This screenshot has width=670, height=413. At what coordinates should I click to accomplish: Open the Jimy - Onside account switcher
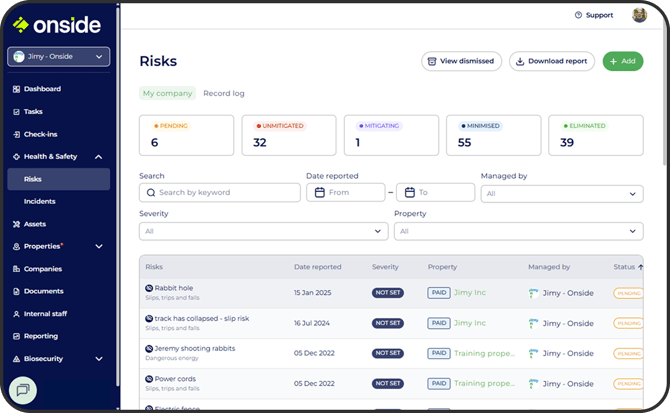59,56
